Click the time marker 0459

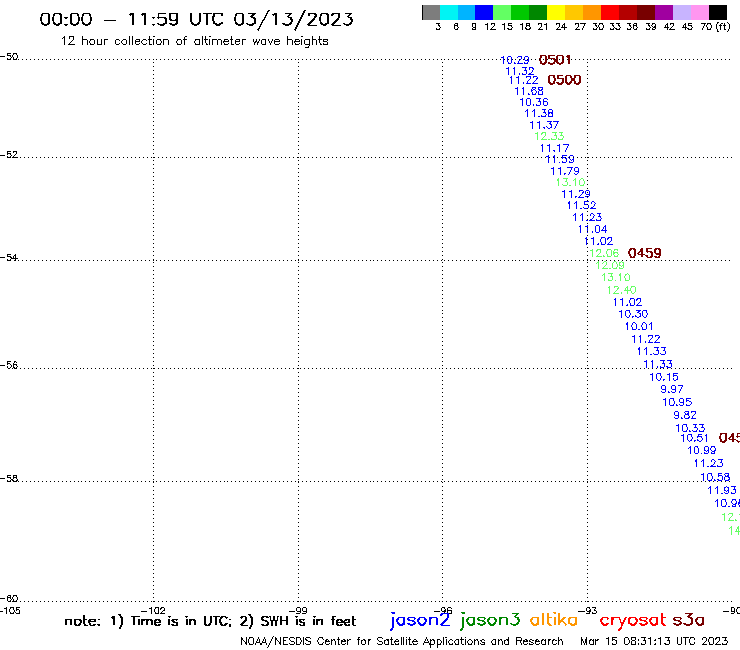point(644,253)
